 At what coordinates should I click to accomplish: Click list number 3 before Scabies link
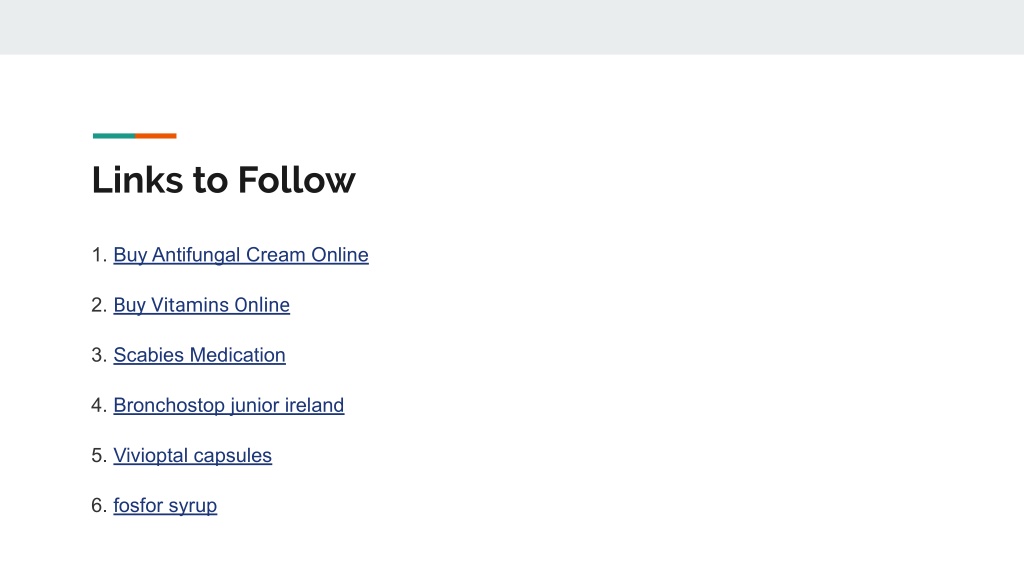[99, 355]
